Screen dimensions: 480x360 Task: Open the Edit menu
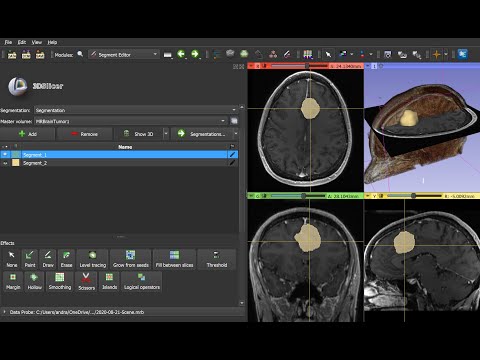click(22, 42)
